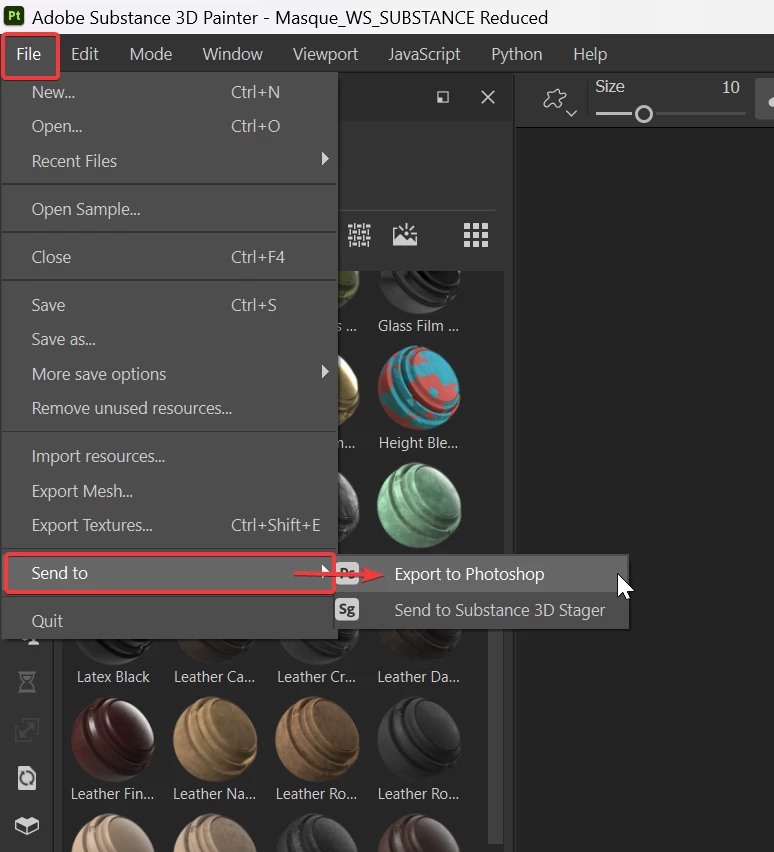Click Save in the File menu
774x852 pixels.
pyautogui.click(x=170, y=305)
